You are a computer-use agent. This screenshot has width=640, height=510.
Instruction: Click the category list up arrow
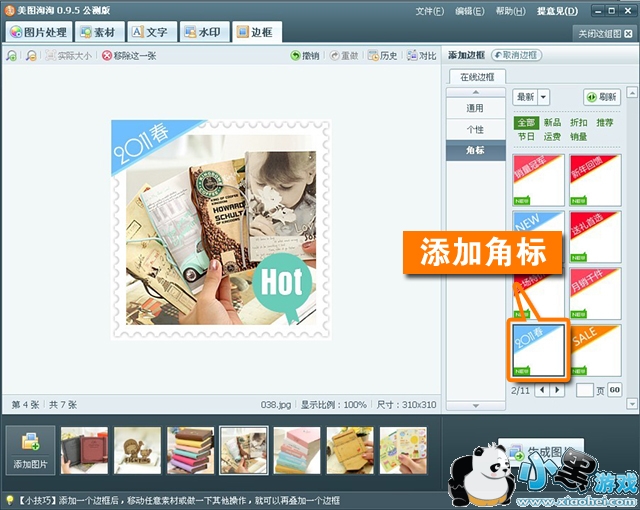pyautogui.click(x=476, y=92)
